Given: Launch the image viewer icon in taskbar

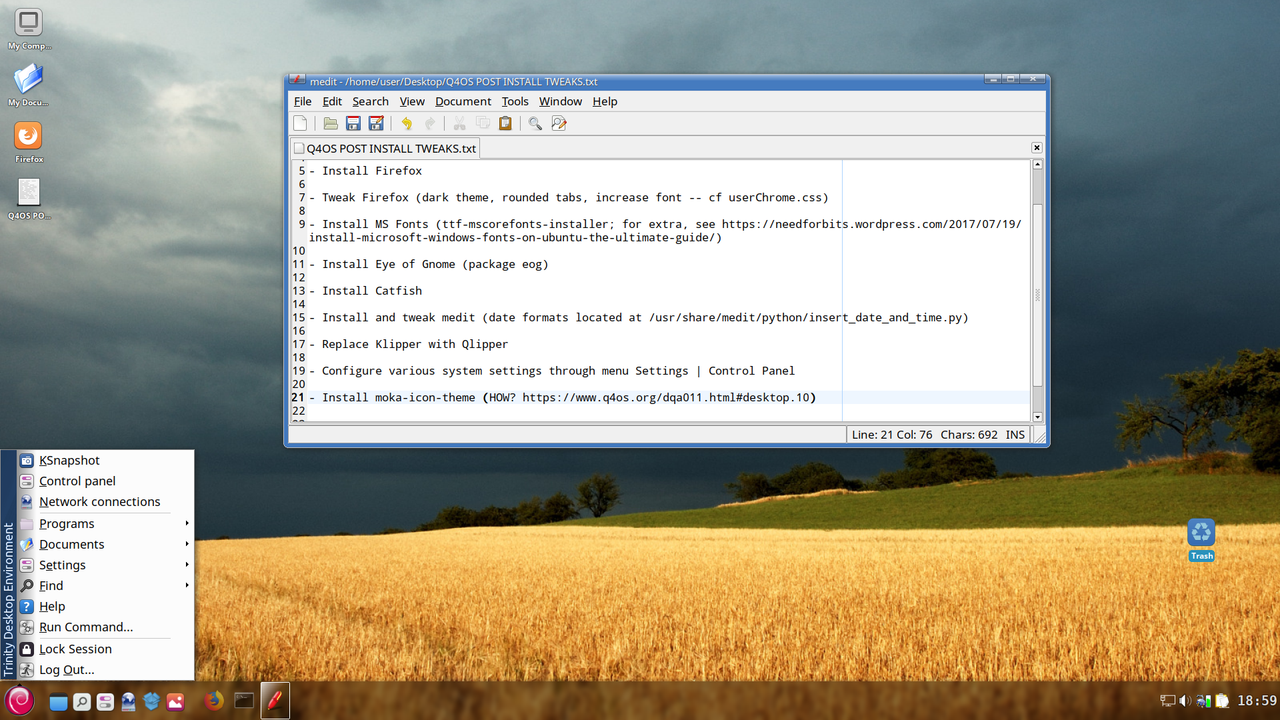Looking at the screenshot, I should (175, 702).
